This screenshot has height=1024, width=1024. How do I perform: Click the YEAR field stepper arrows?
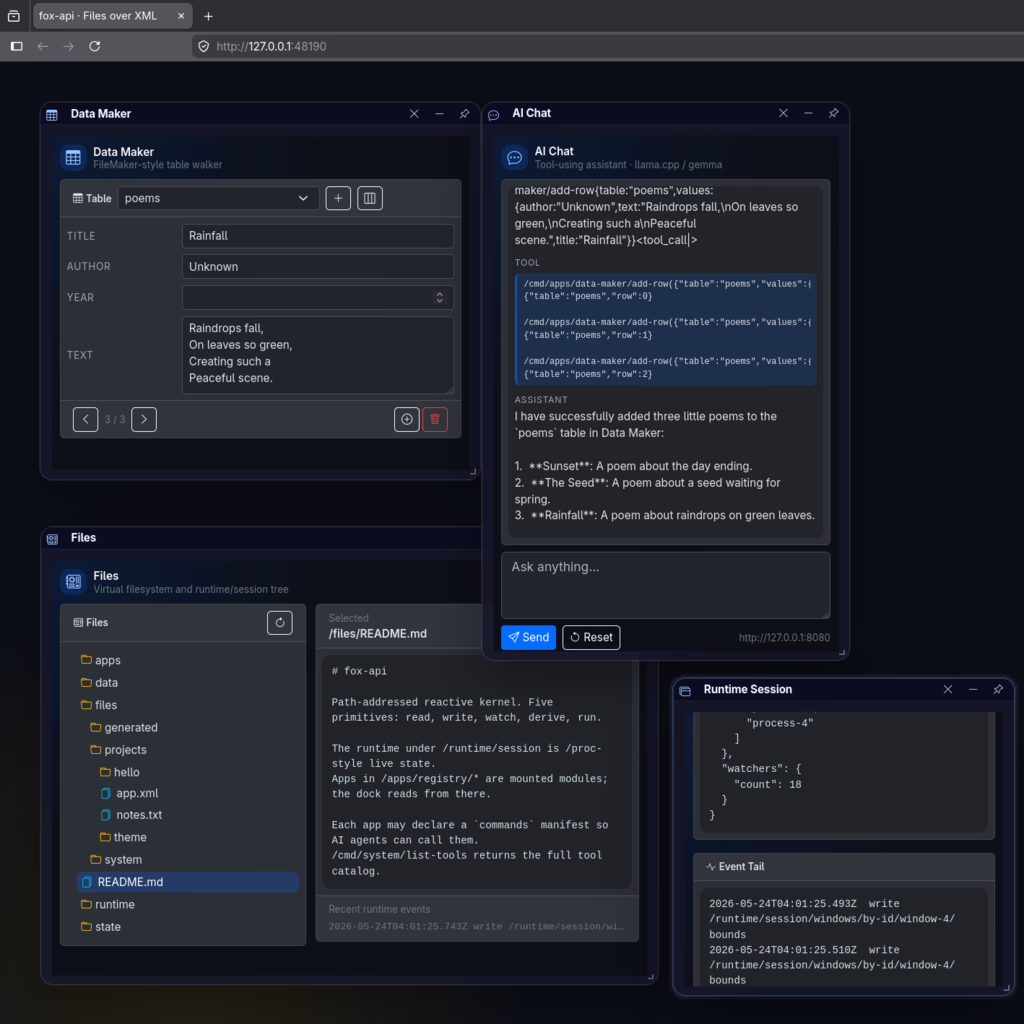point(440,297)
